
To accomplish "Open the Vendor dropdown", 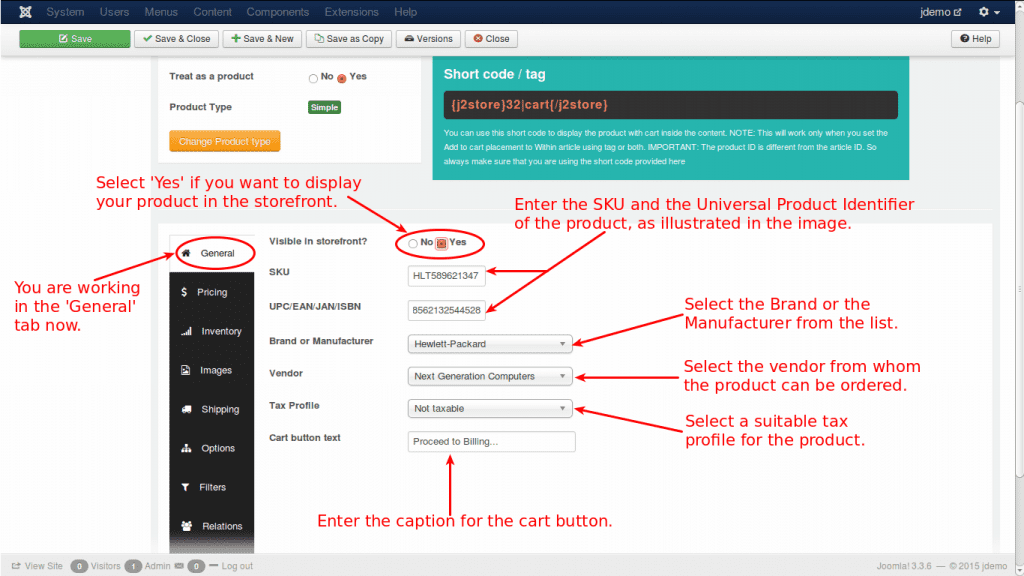I will coord(489,376).
